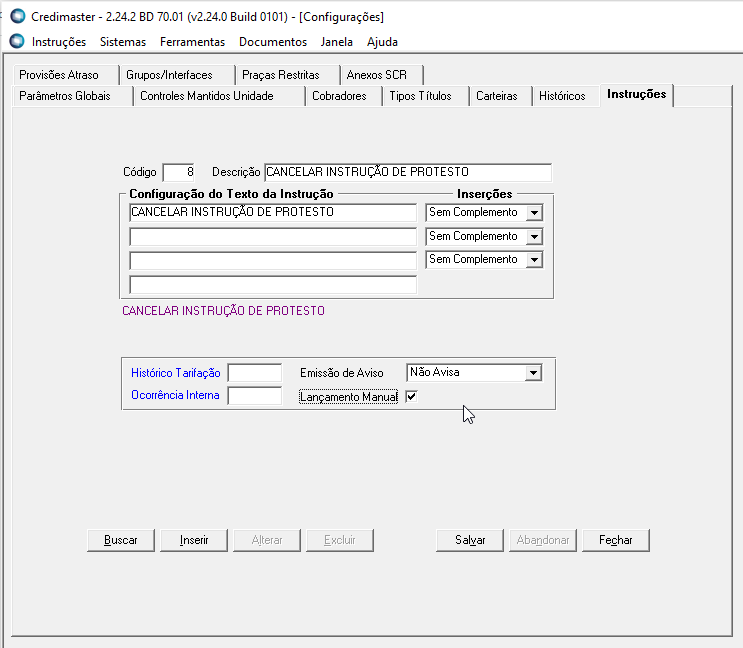This screenshot has height=648, width=743.
Task: Open the Documentos menu
Action: point(273,42)
